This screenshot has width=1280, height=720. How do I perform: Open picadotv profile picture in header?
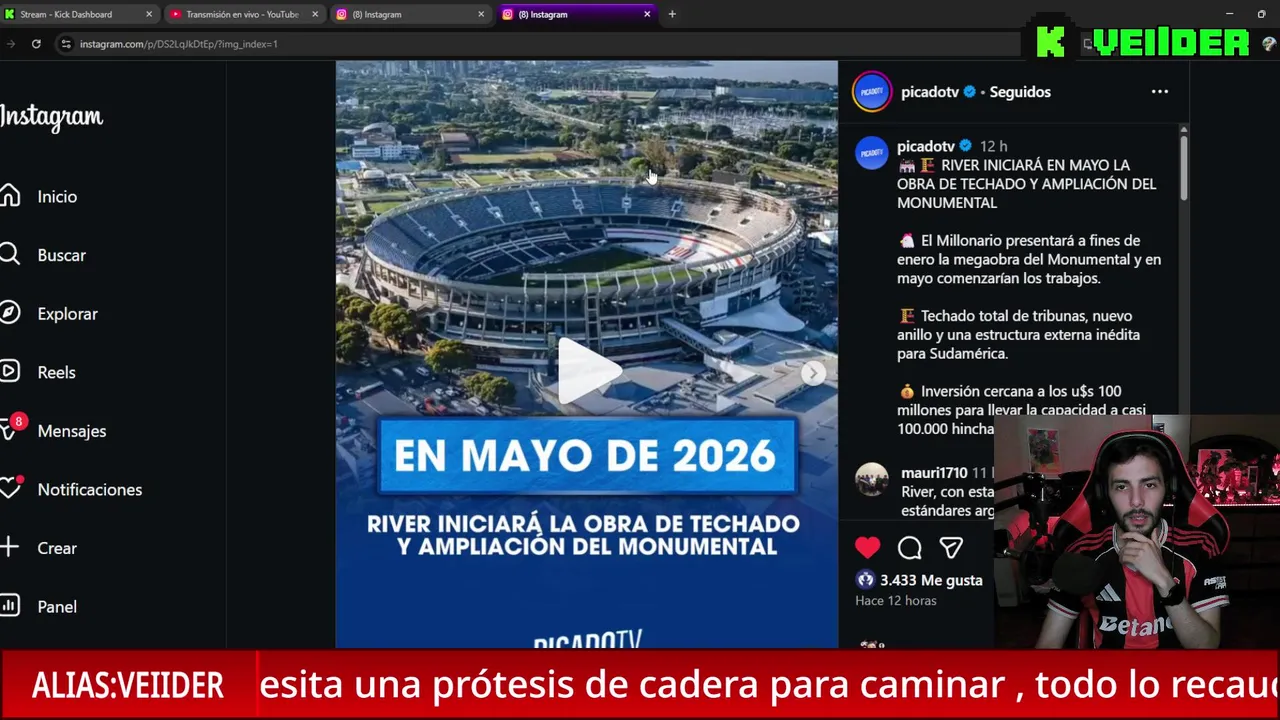coord(871,92)
